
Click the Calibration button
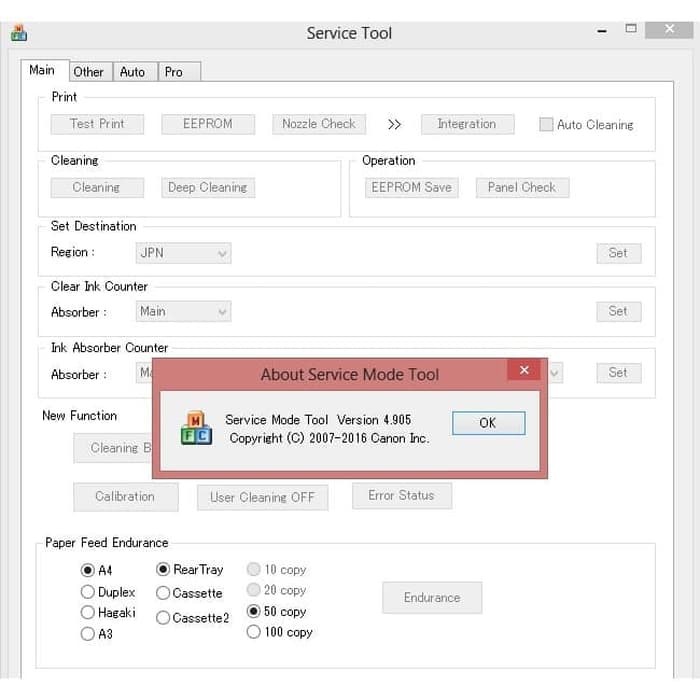(x=126, y=497)
